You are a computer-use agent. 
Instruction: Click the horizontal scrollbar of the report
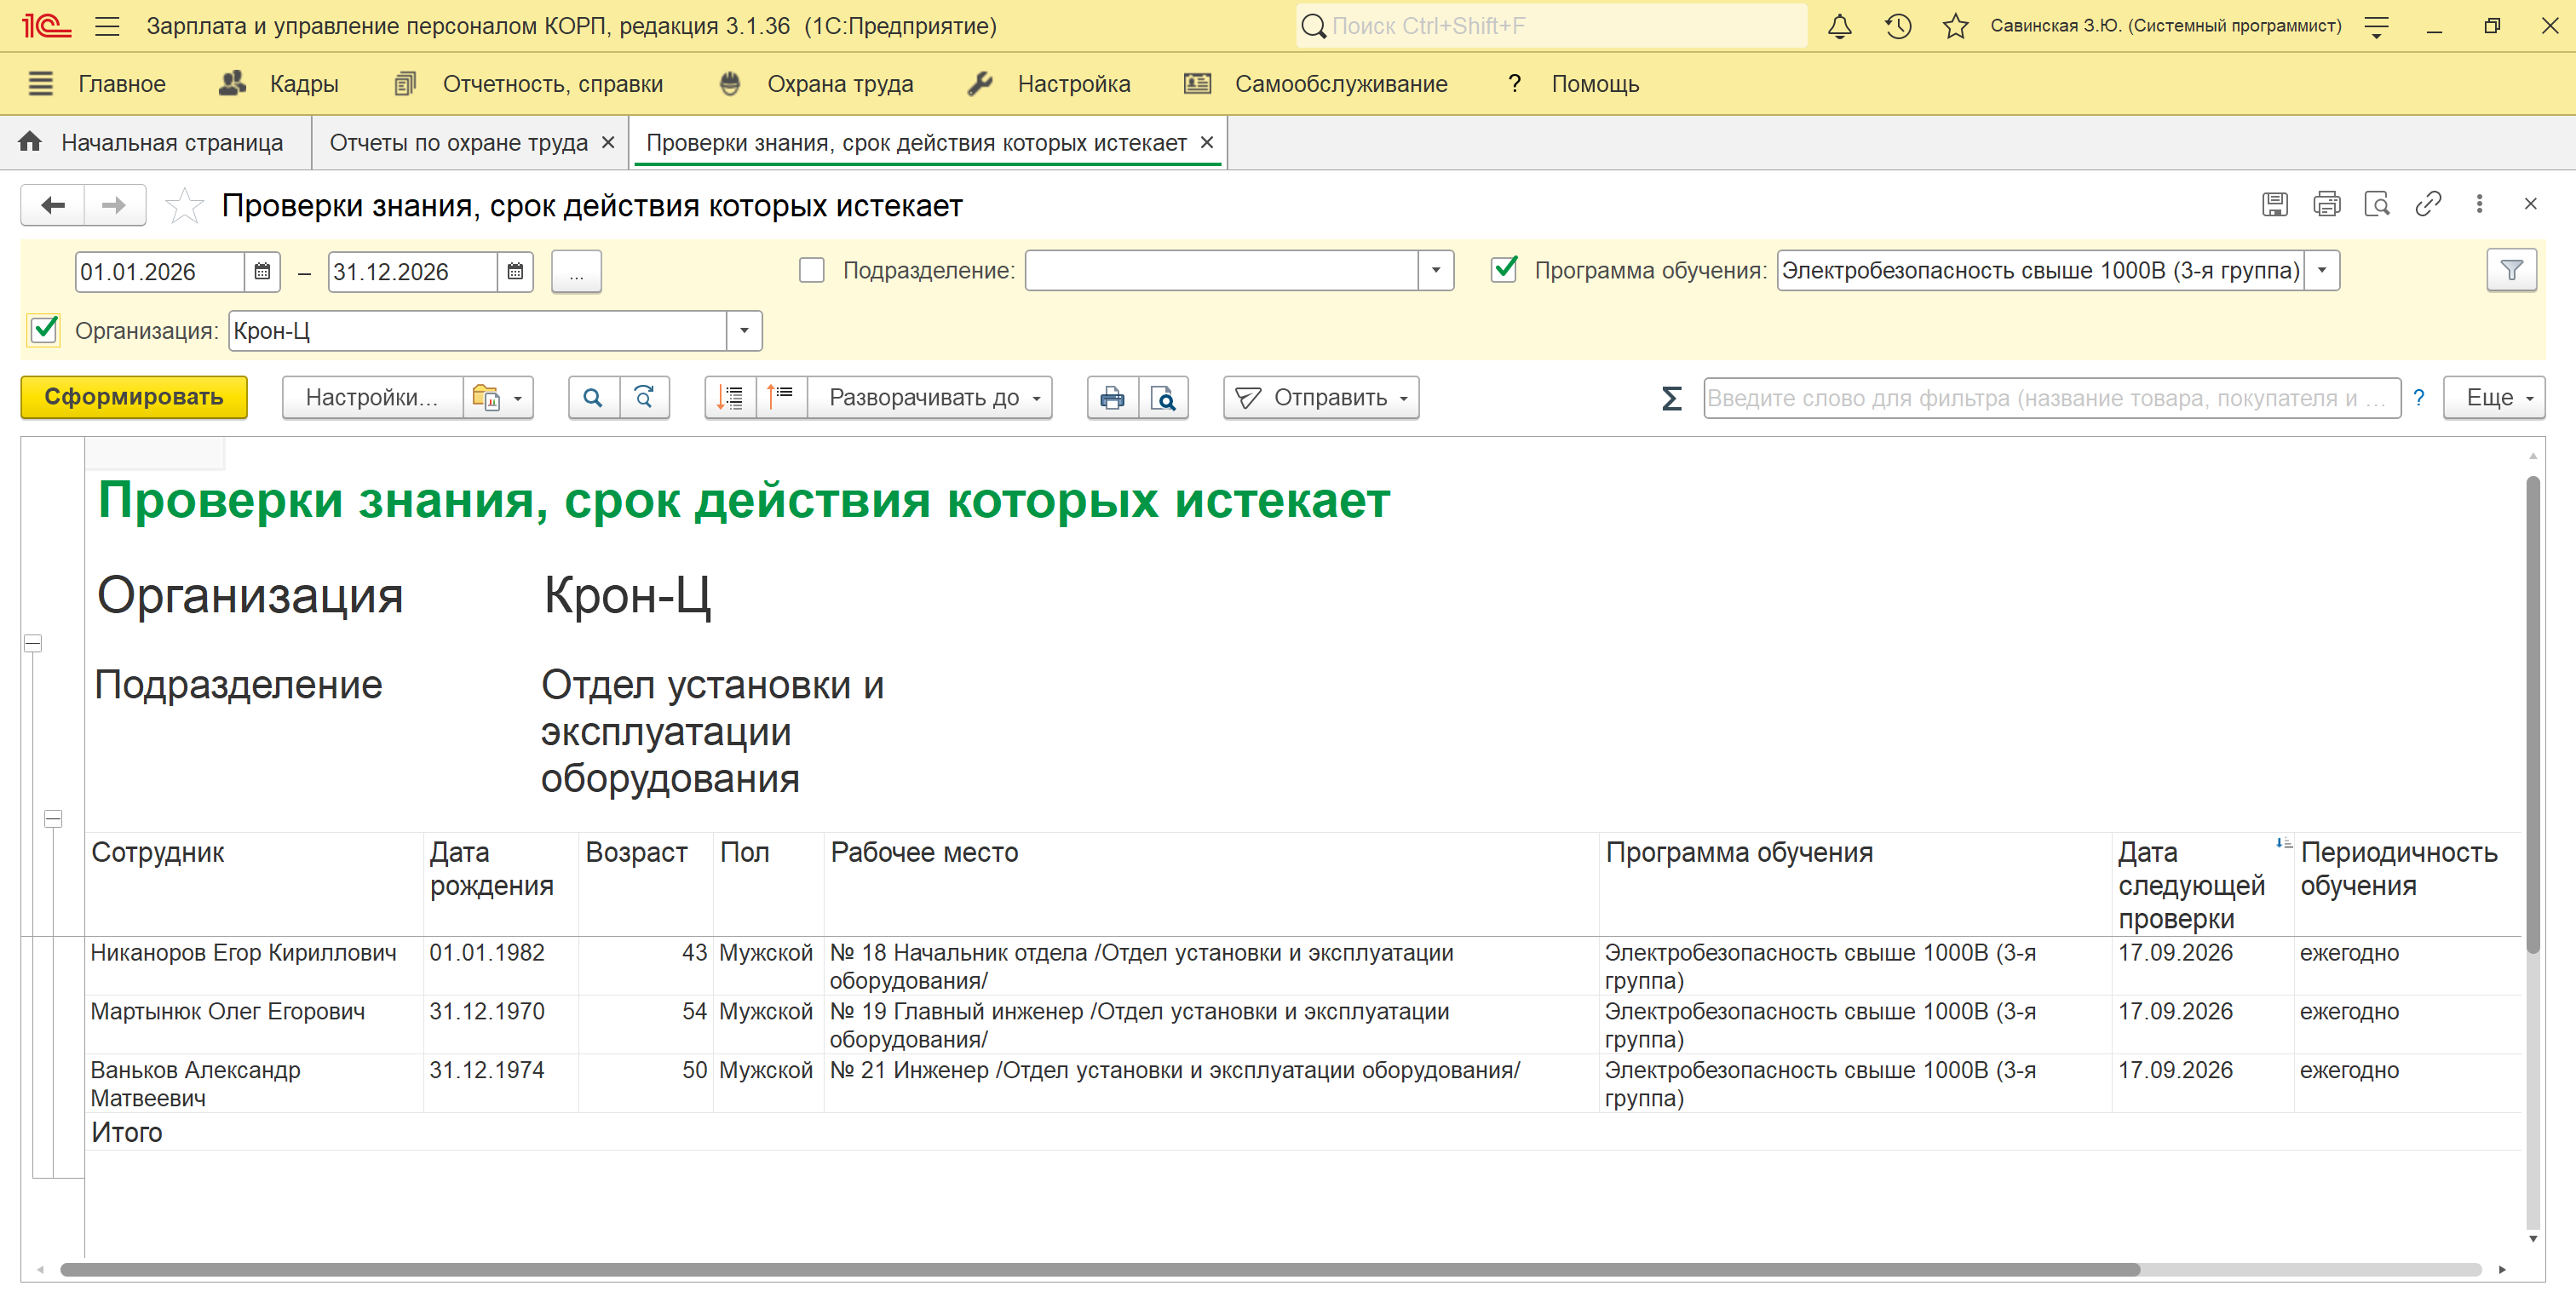point(1100,1269)
